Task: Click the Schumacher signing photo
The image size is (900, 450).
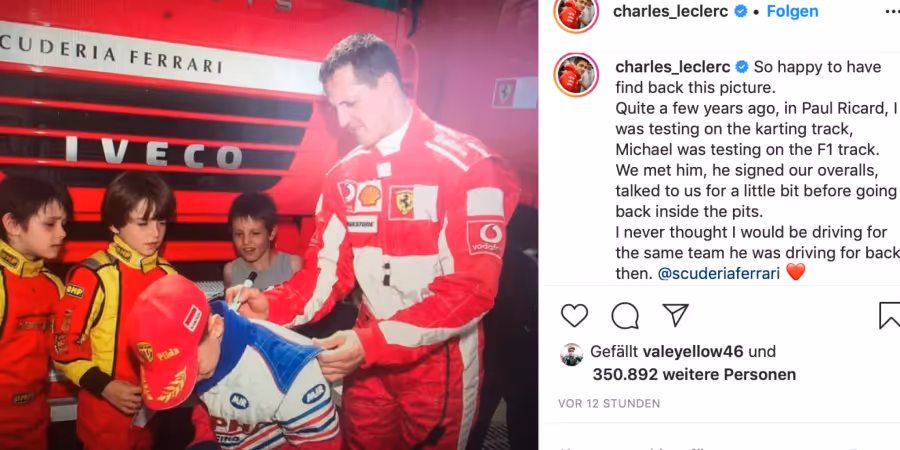Action: coord(269,225)
